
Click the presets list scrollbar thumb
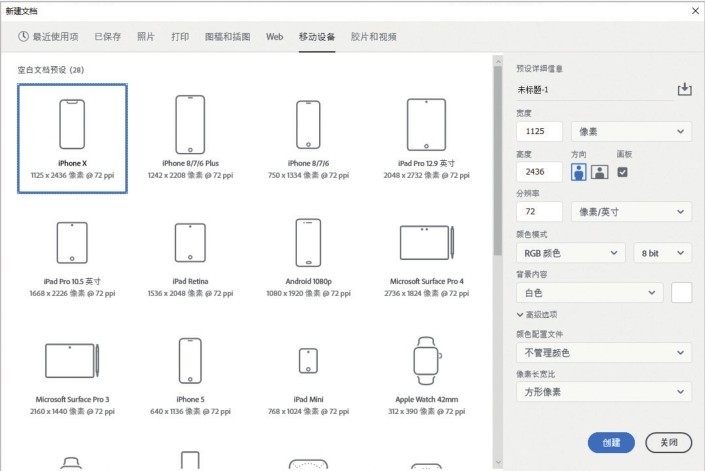pyautogui.click(x=497, y=161)
